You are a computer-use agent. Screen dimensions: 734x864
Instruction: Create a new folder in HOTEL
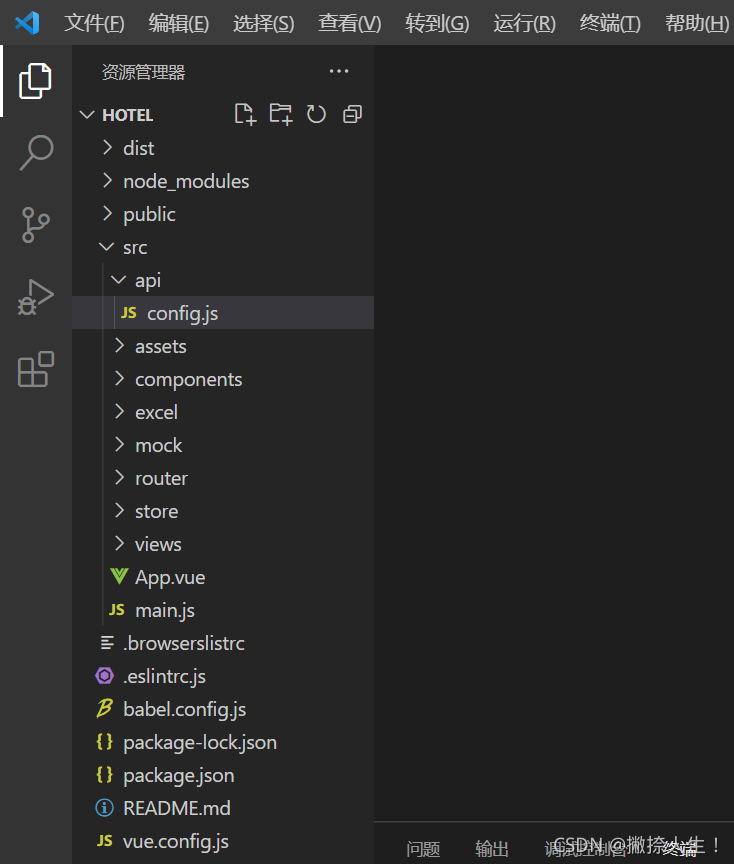pyautogui.click(x=280, y=115)
